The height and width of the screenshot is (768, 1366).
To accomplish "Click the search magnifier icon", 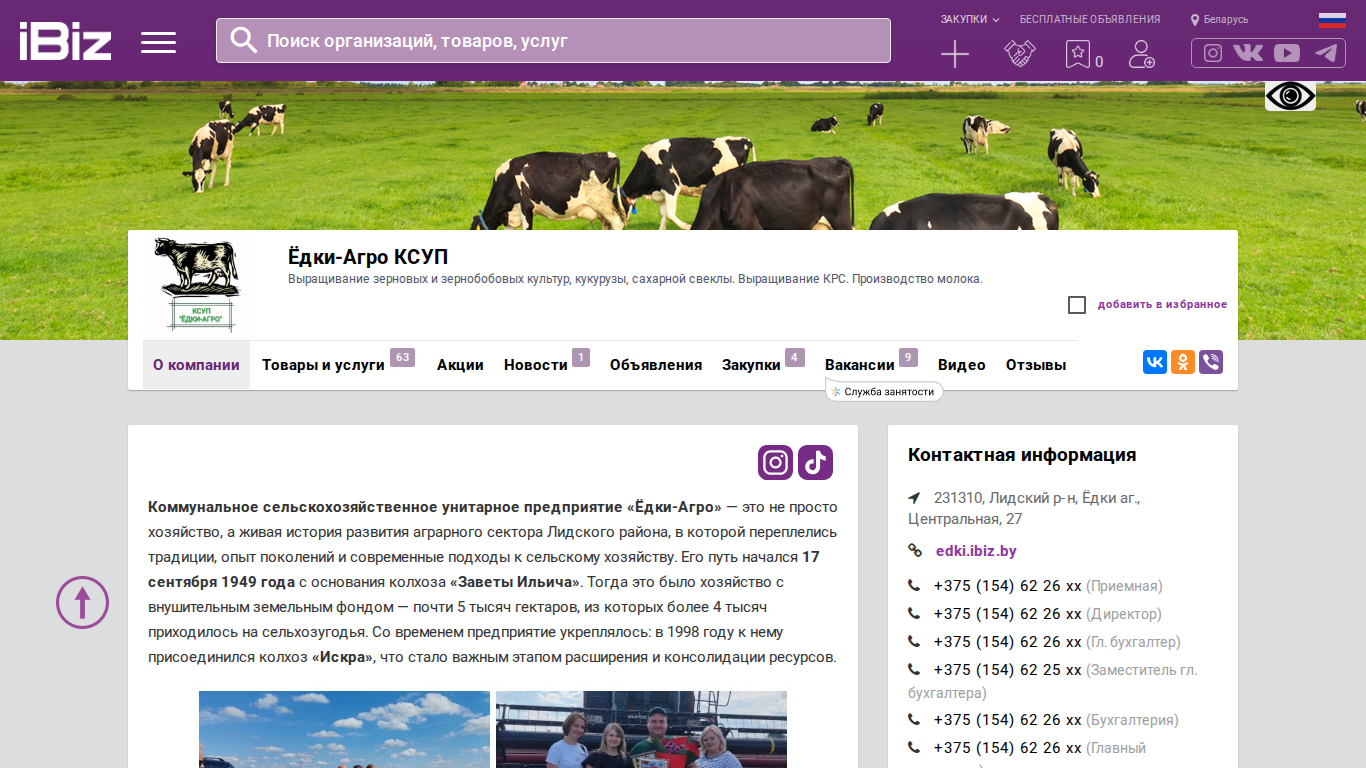I will [243, 40].
